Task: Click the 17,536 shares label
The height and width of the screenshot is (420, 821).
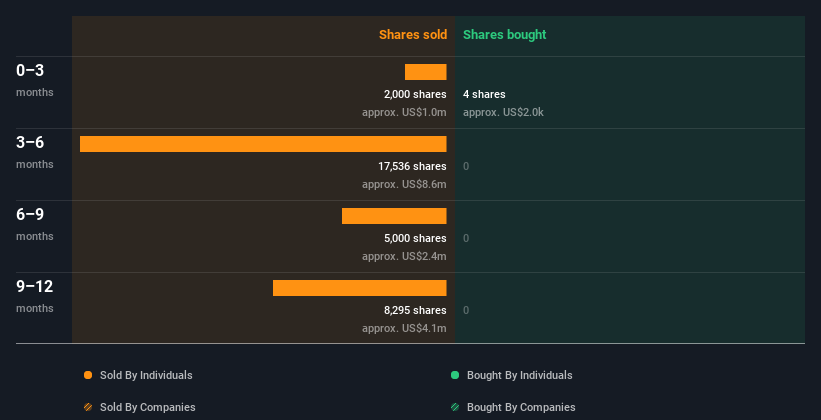Action: tap(412, 166)
